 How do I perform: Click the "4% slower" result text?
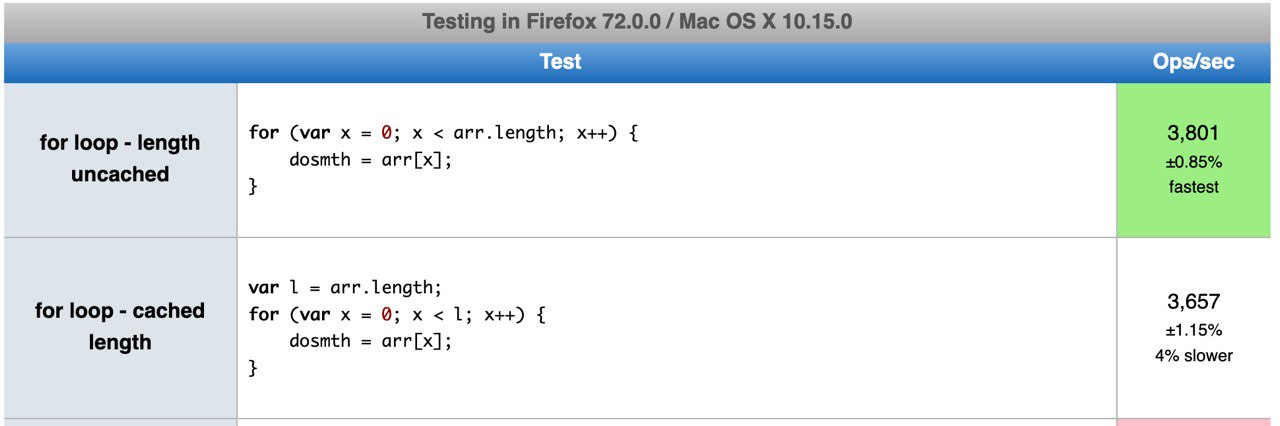click(1194, 355)
